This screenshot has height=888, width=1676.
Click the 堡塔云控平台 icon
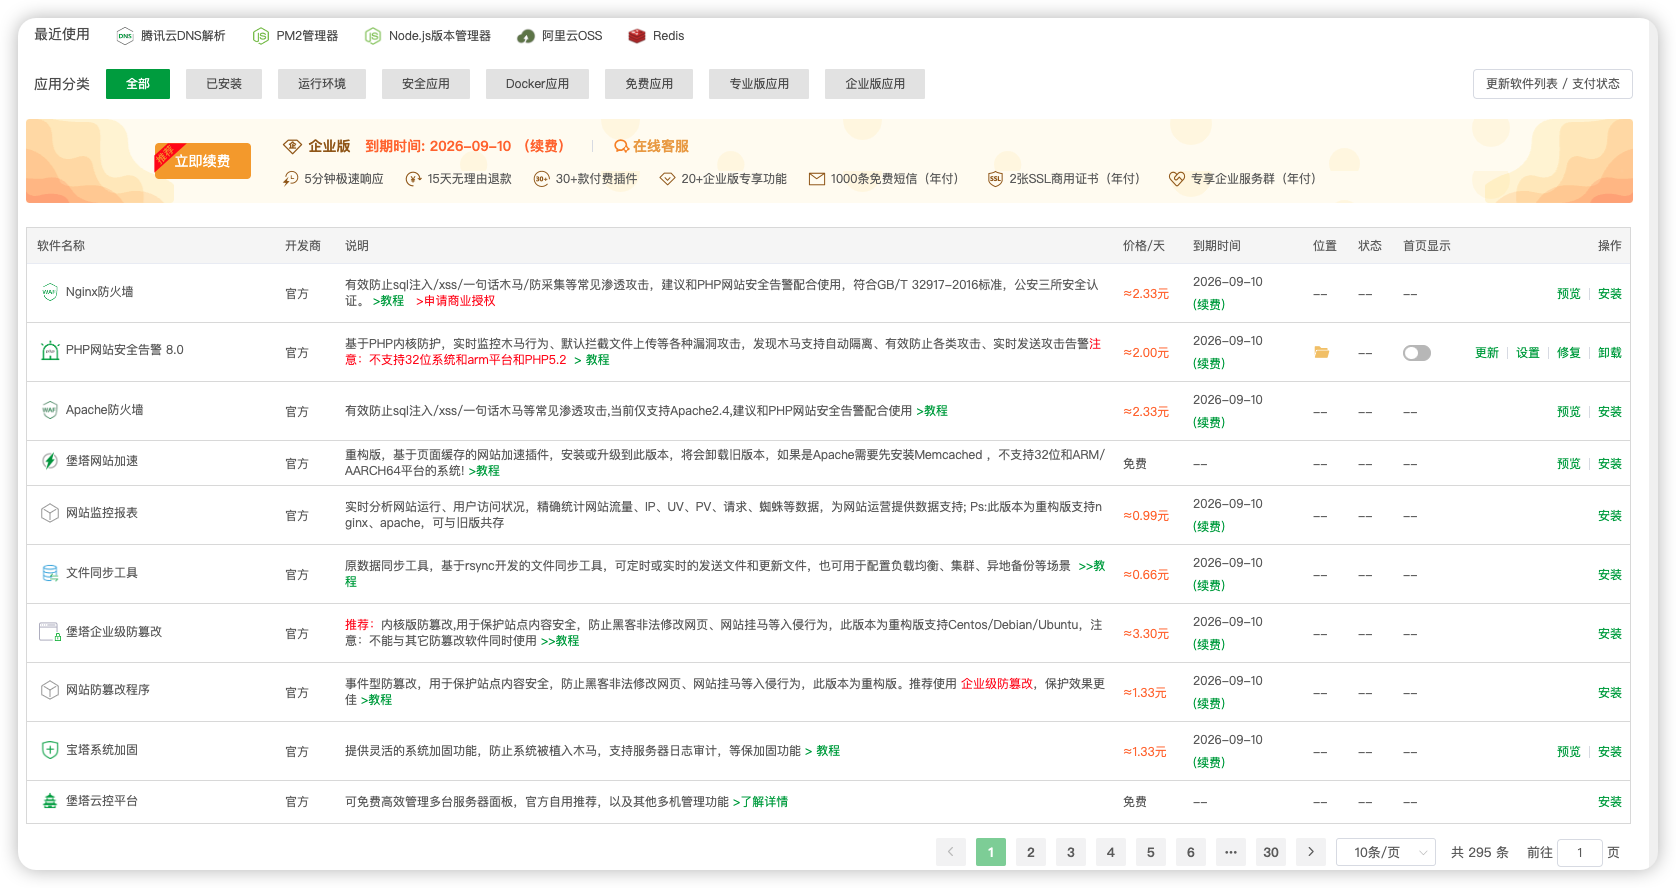click(50, 801)
